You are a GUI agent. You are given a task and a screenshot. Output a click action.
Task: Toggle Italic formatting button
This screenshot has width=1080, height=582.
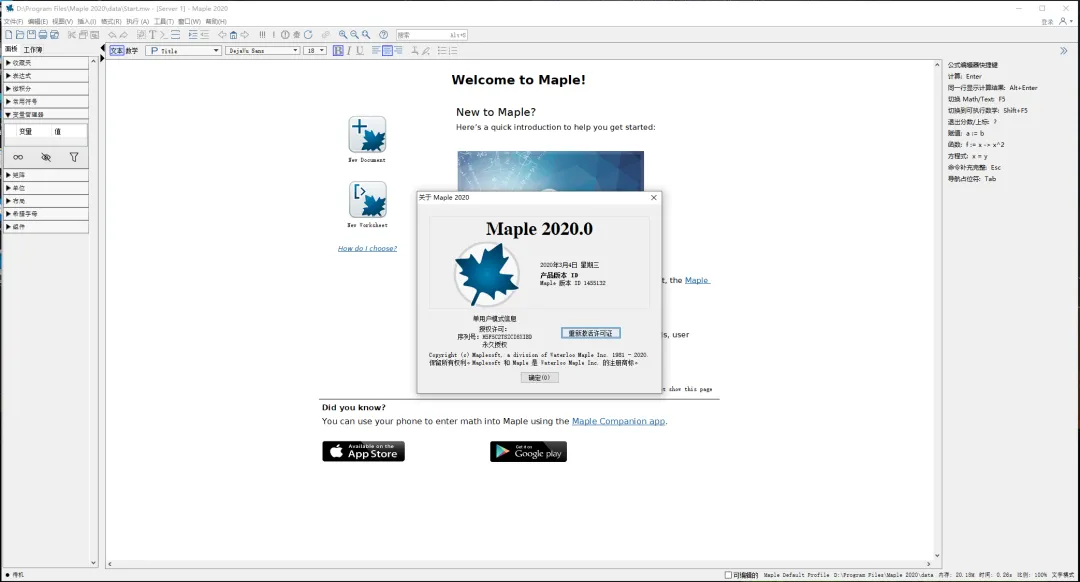349,50
